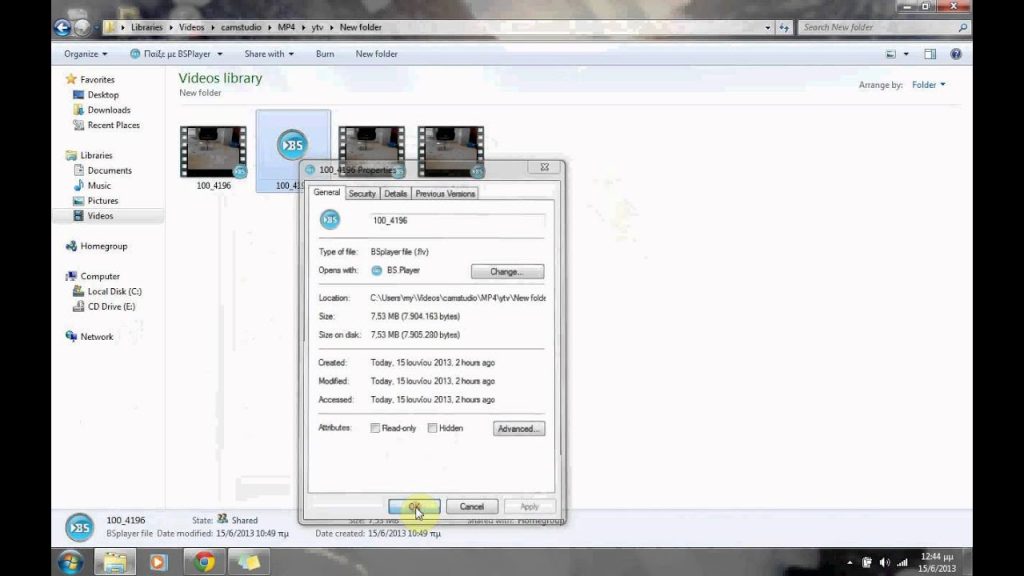Expand the address bar history dropdown
This screenshot has height=576, width=1024.
click(767, 27)
